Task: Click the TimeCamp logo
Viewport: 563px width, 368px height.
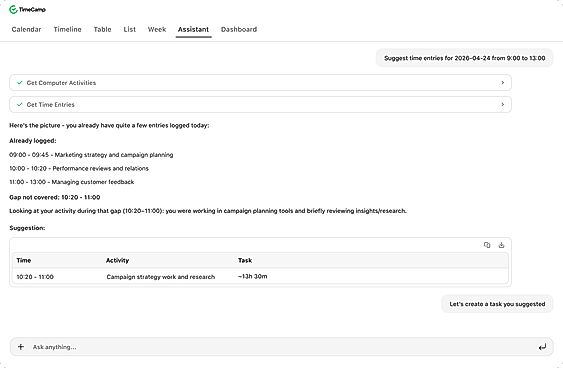Action: (27, 10)
